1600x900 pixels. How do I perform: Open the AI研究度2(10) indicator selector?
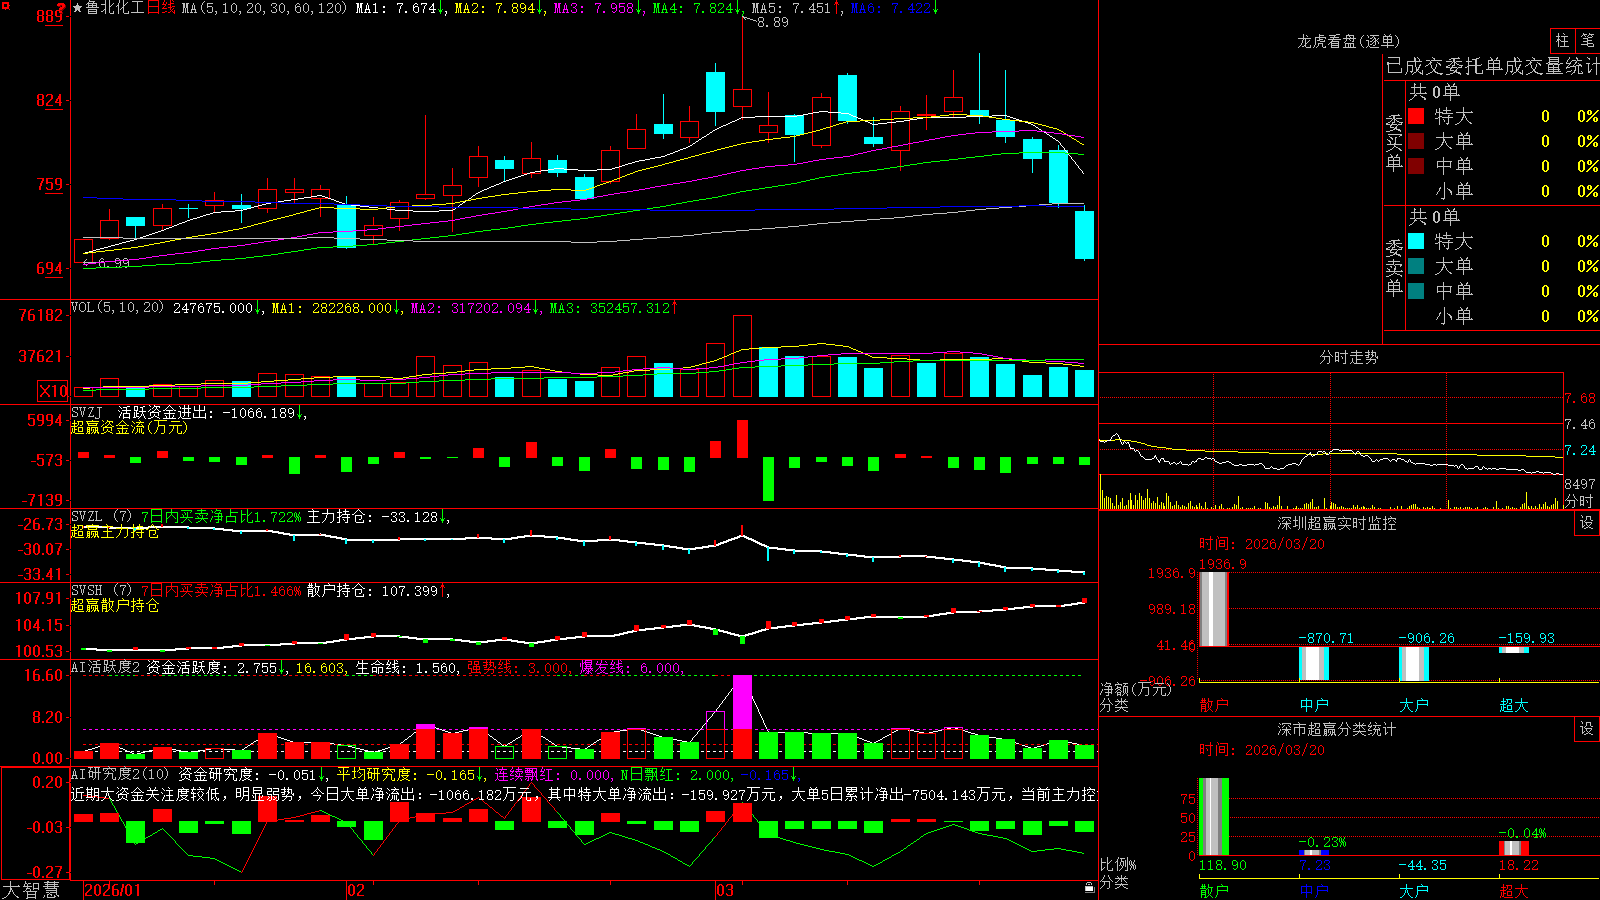[121, 774]
